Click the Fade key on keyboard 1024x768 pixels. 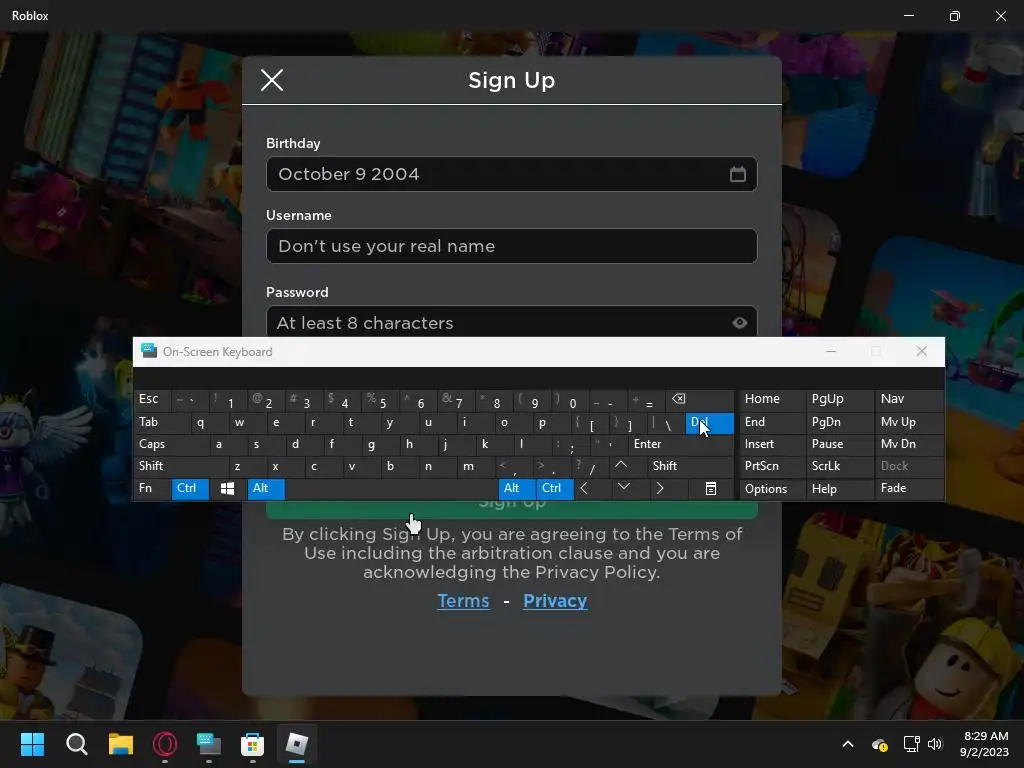909,488
